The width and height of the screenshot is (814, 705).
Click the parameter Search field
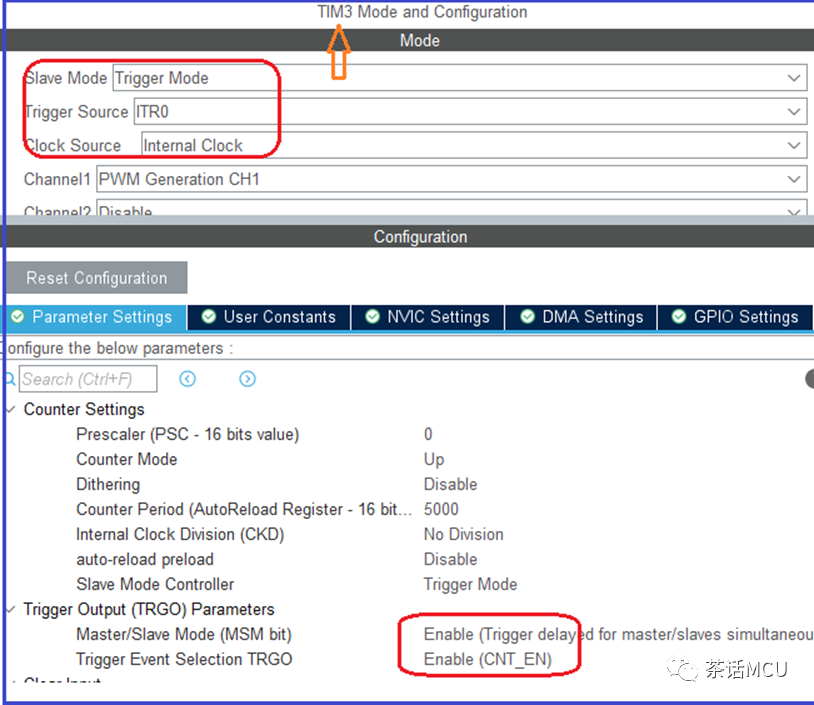(x=88, y=379)
